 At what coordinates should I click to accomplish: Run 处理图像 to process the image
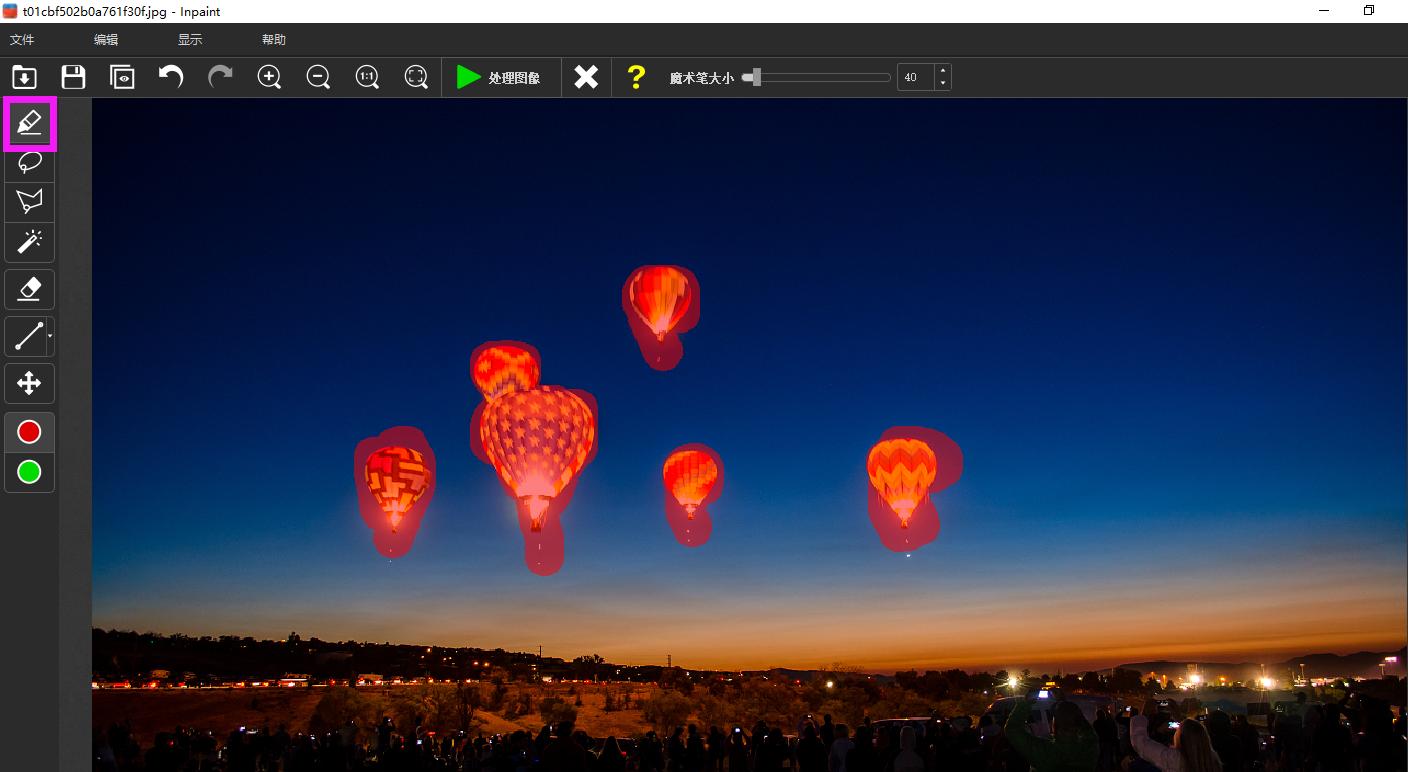(x=499, y=77)
